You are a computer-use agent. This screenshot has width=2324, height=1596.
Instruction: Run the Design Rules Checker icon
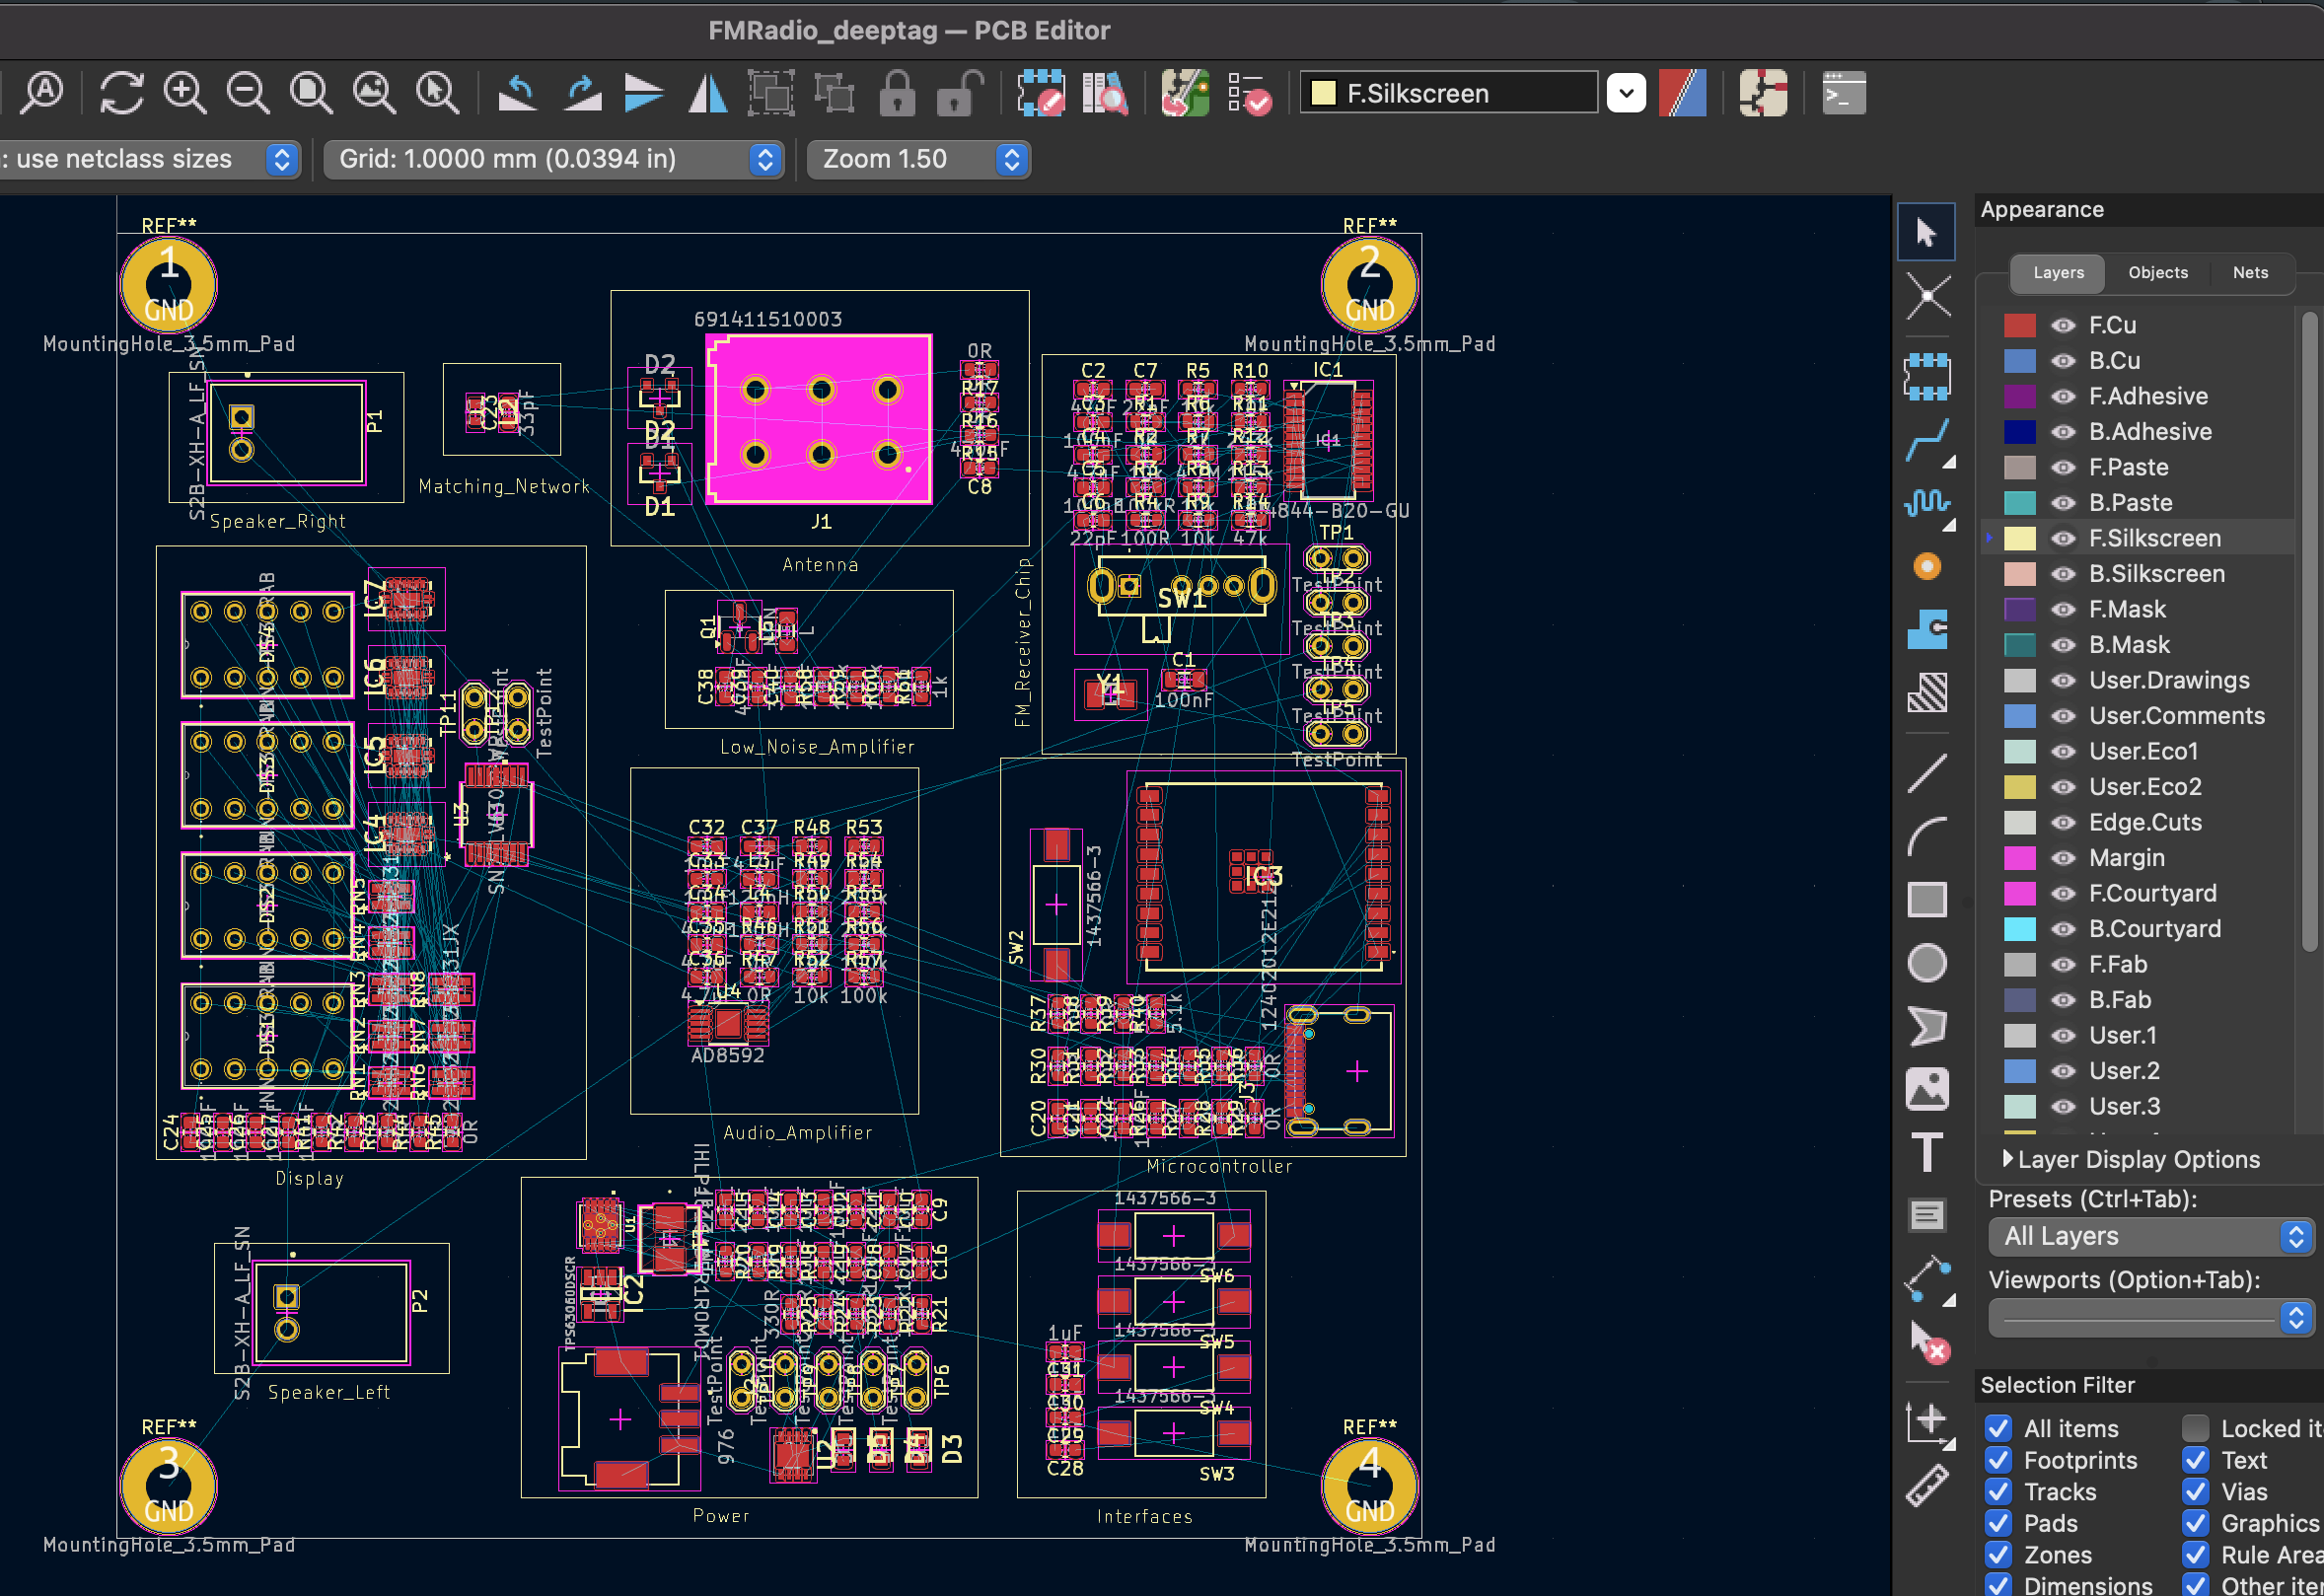1249,93
